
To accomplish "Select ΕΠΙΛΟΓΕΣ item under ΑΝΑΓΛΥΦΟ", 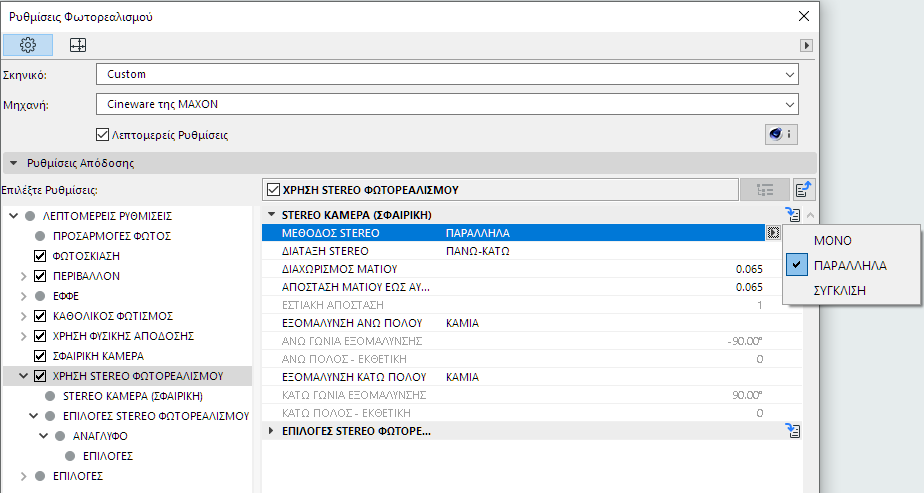I will 108,456.
